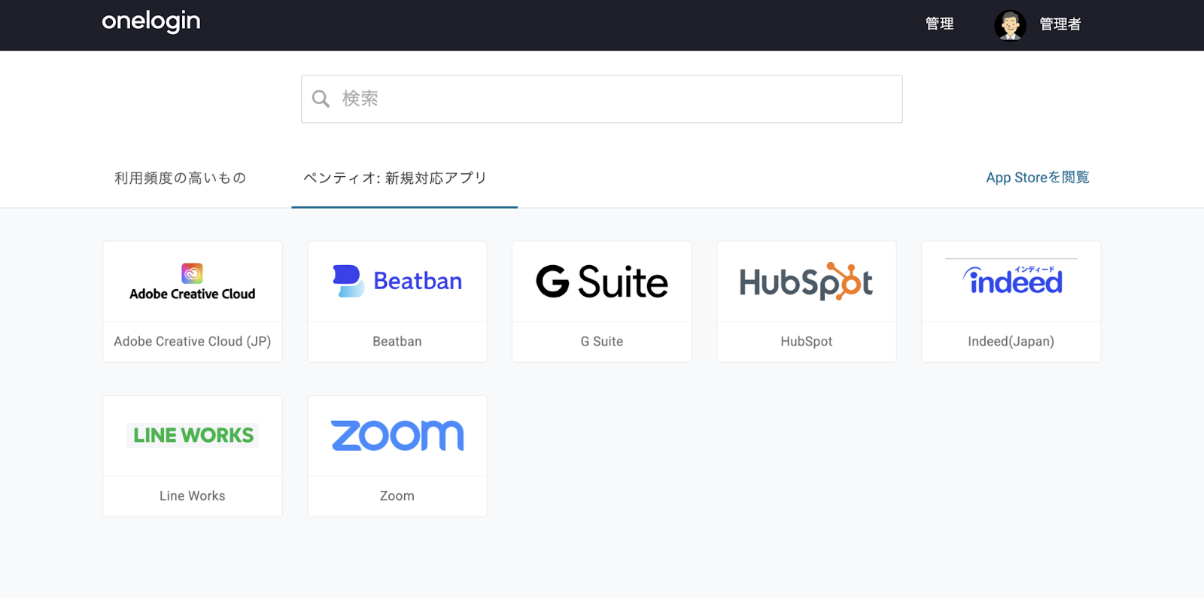1204x598 pixels.
Task: Open the 管理者 user menu
Action: [x=1060, y=24]
